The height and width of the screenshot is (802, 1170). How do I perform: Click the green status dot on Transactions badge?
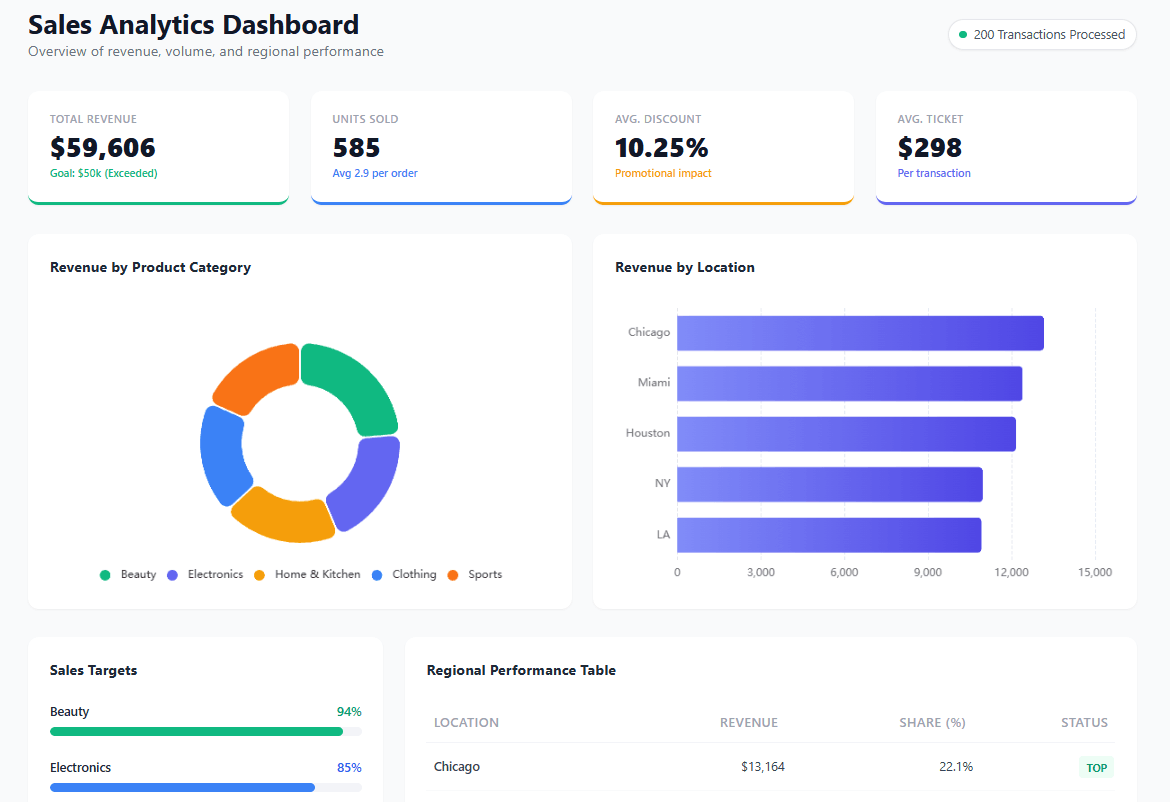961,34
